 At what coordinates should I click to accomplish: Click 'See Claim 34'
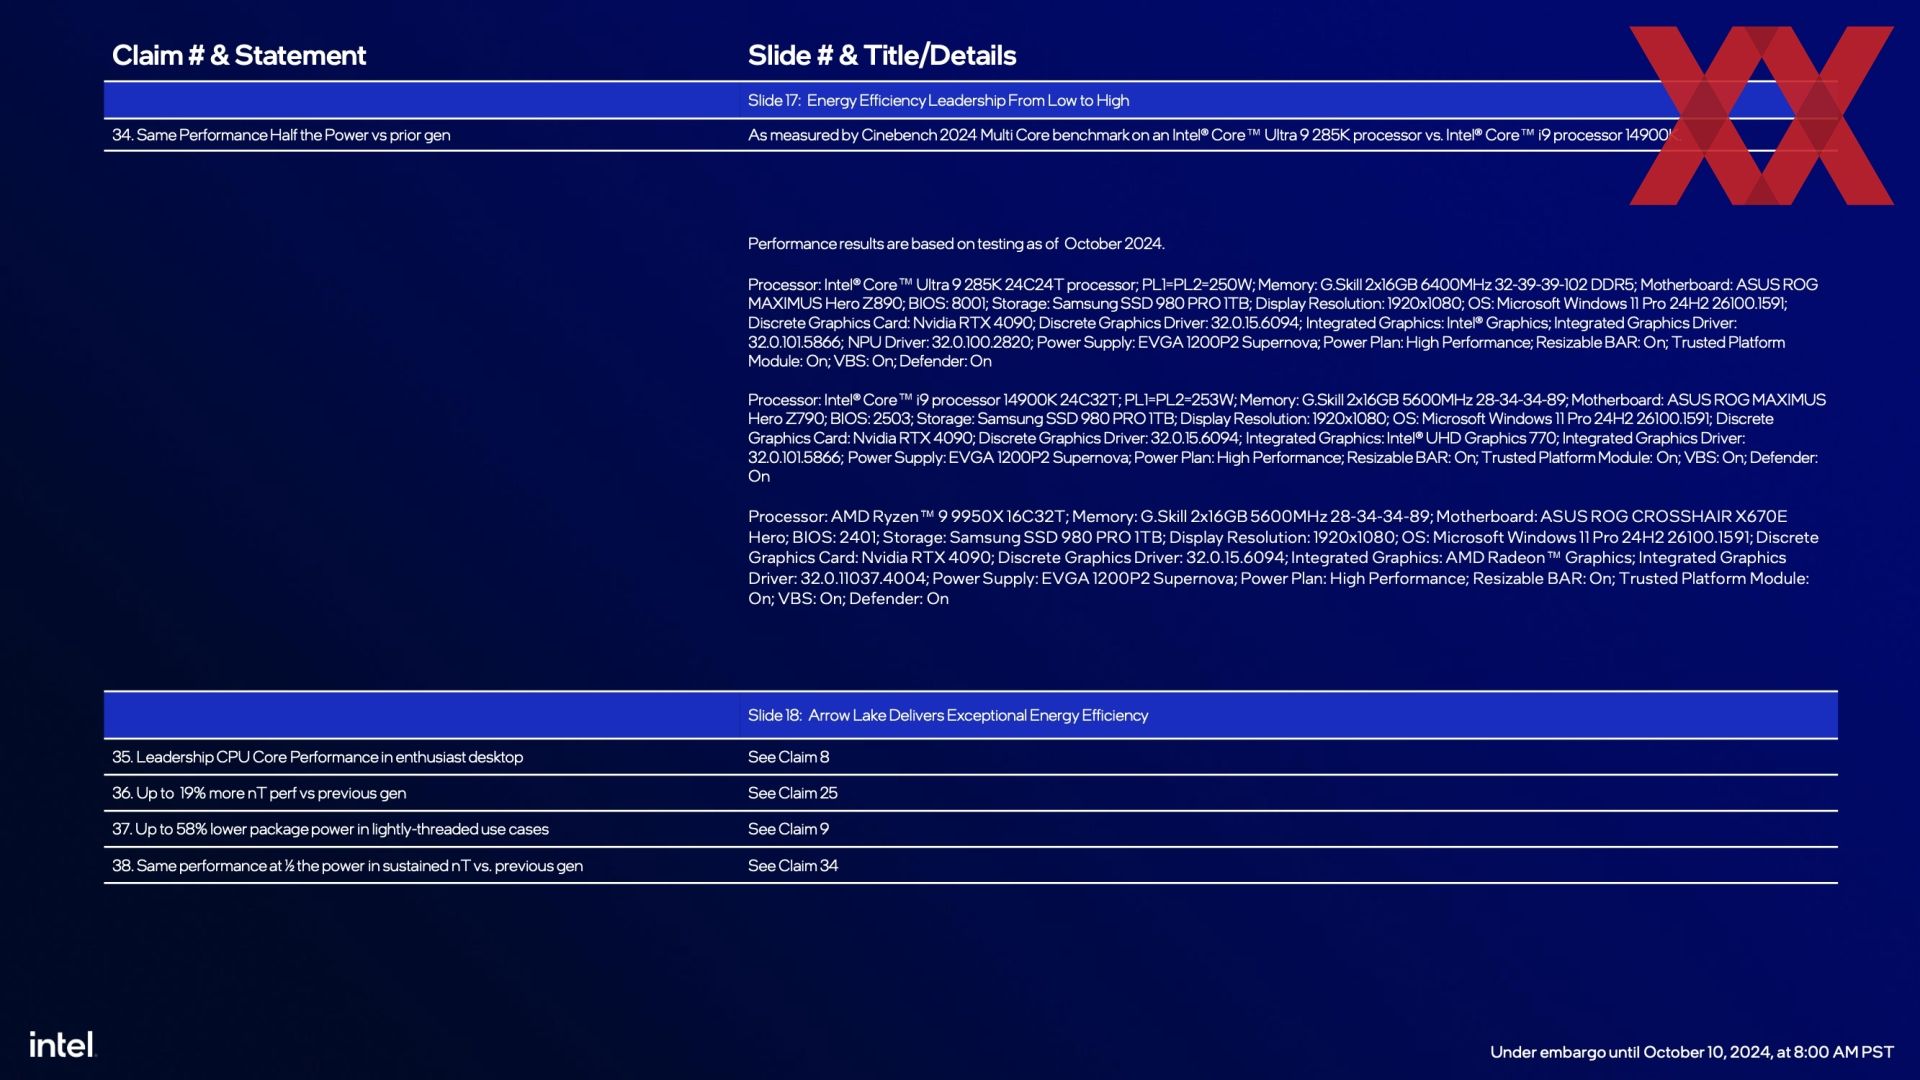793,866
